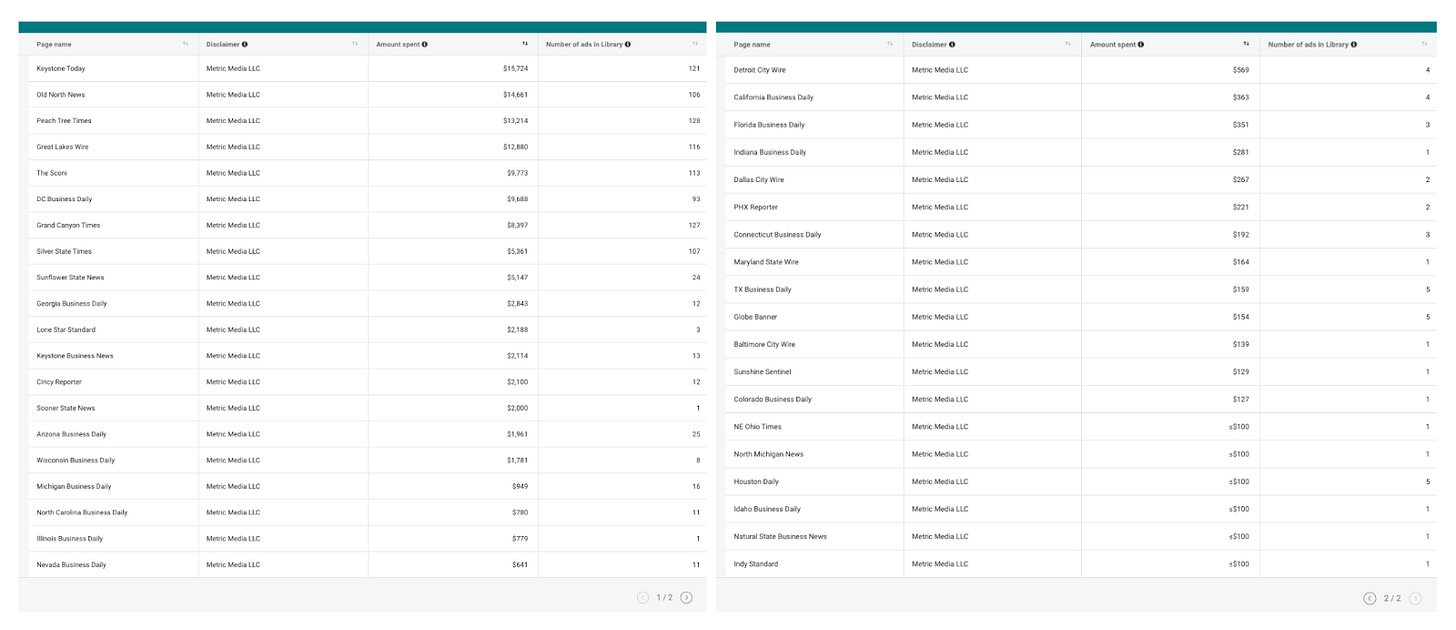Select Indy Standard page name
Viewport: 1456px width, 630px height.
tap(756, 564)
